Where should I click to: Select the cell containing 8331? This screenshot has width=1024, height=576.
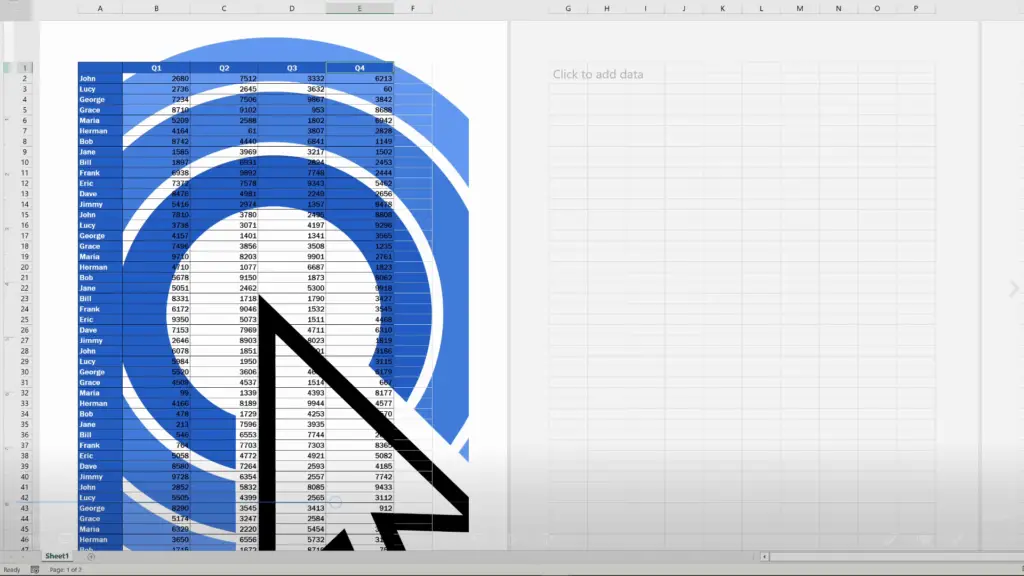[156, 298]
